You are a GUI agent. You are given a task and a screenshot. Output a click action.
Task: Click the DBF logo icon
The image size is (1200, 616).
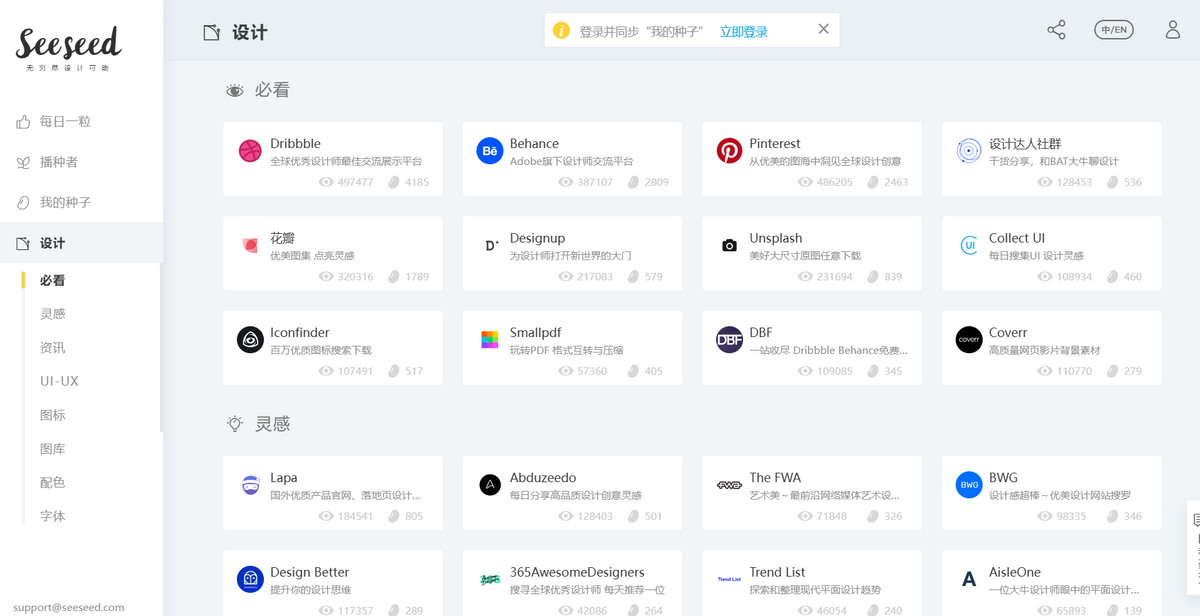pos(729,340)
